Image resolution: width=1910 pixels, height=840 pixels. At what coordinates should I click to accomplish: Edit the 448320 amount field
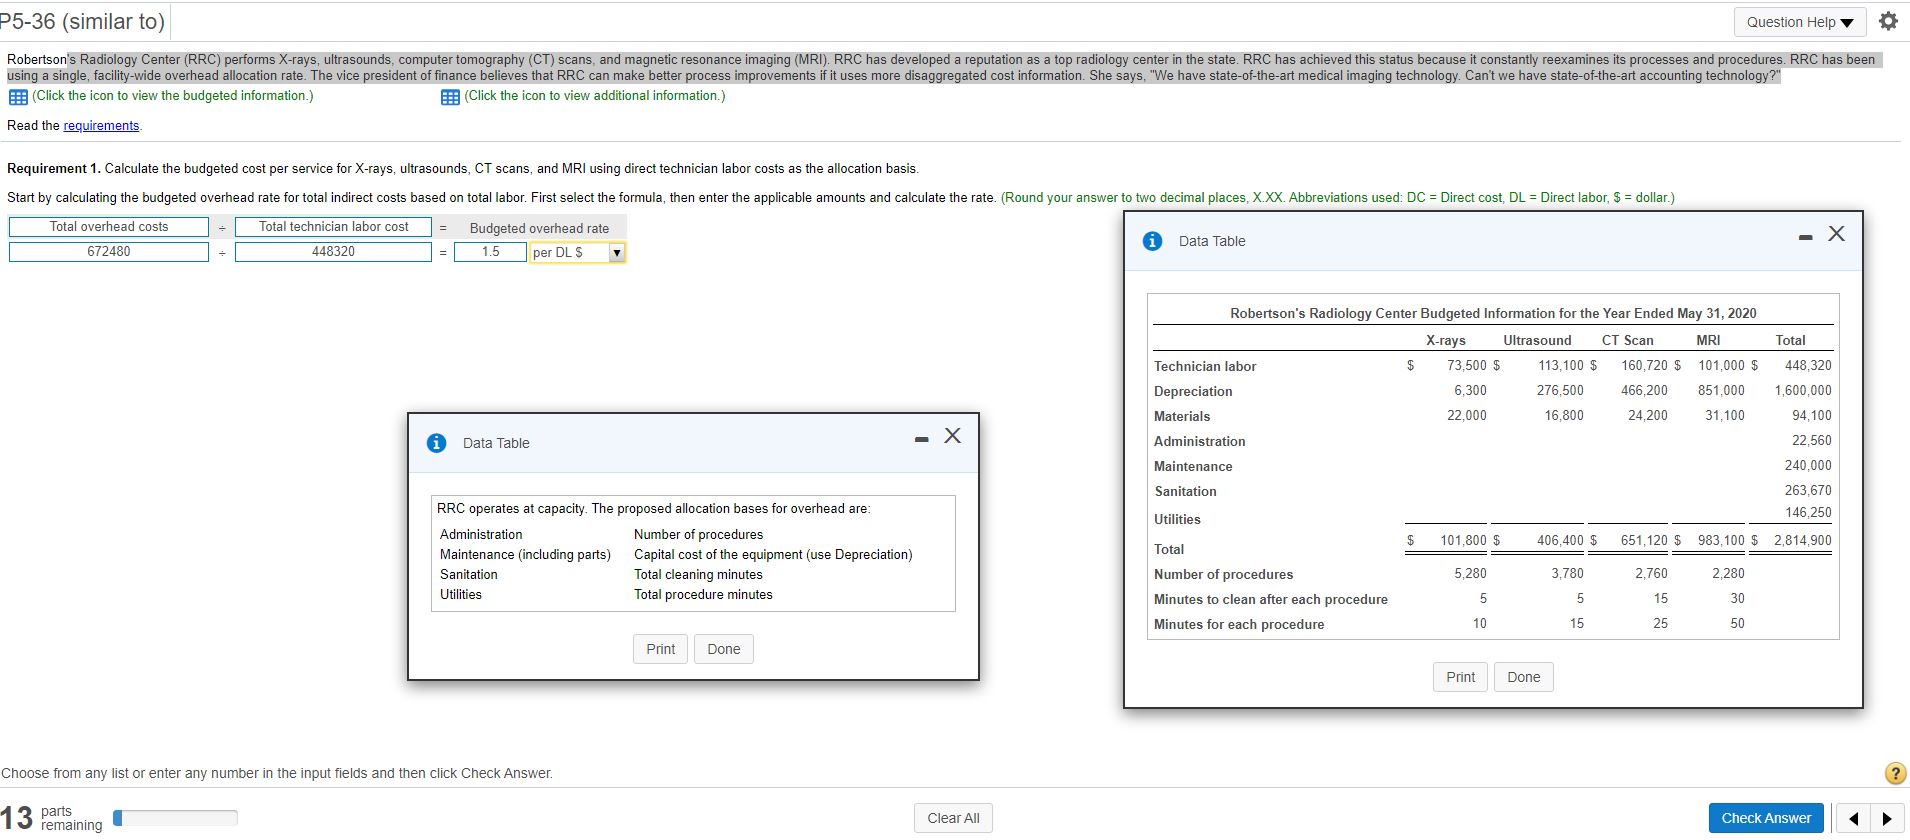(x=333, y=252)
